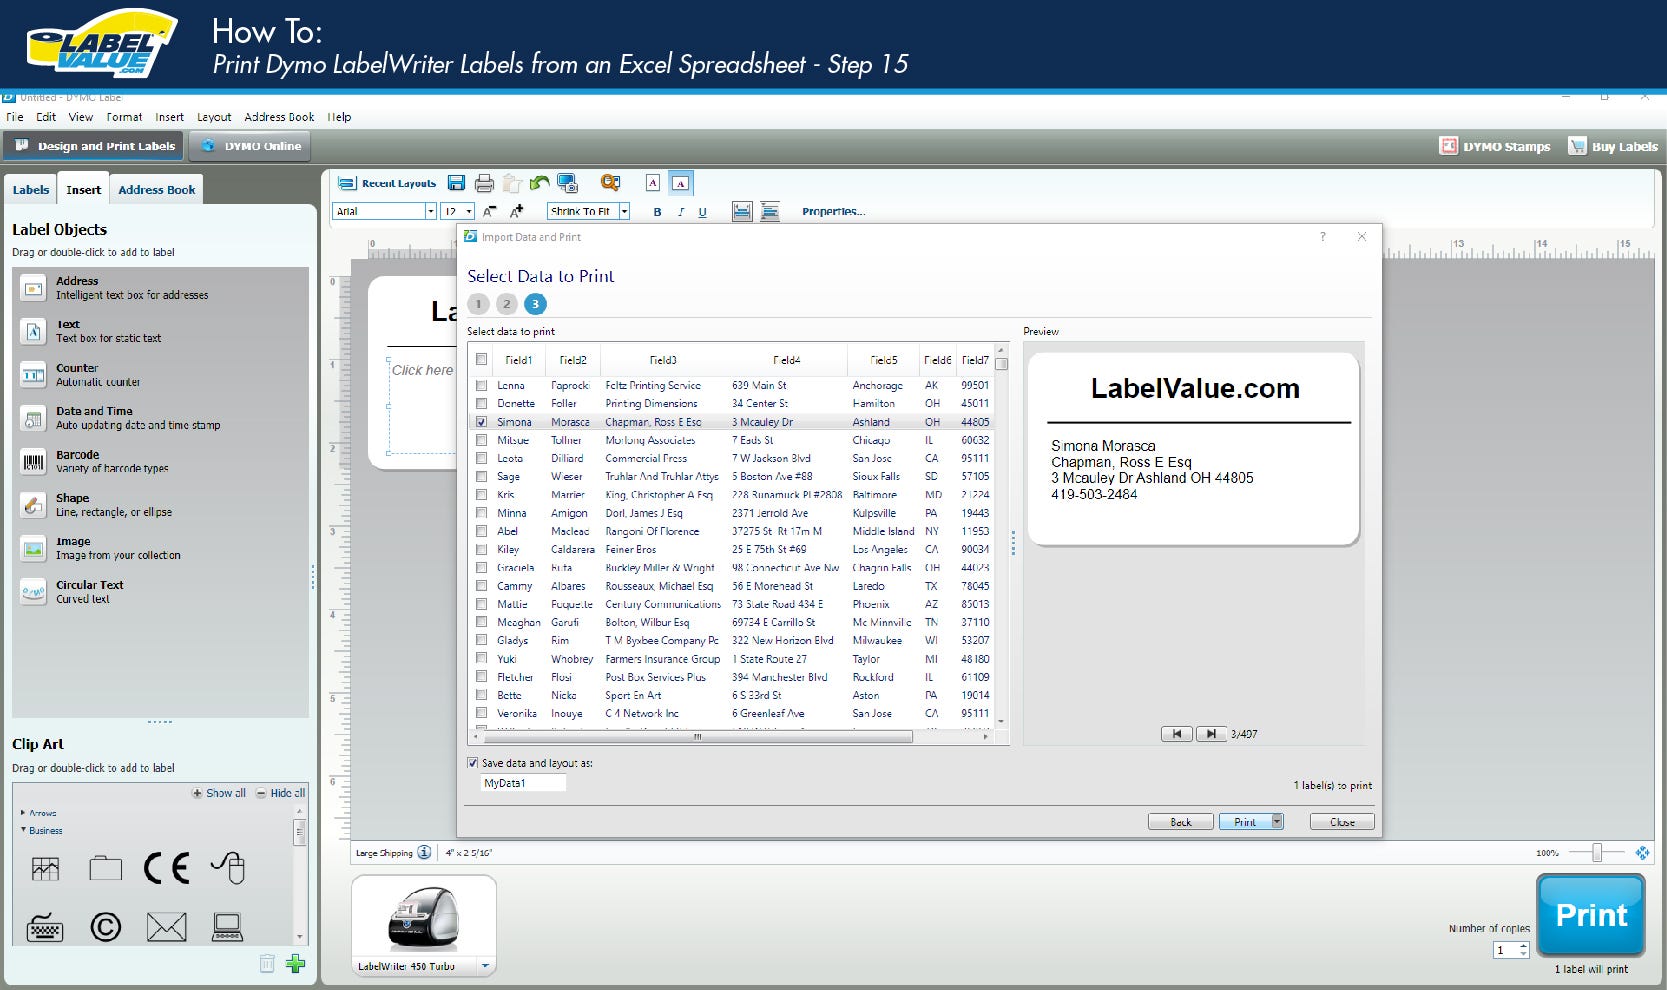Increase font size with A+ icon

tap(516, 211)
